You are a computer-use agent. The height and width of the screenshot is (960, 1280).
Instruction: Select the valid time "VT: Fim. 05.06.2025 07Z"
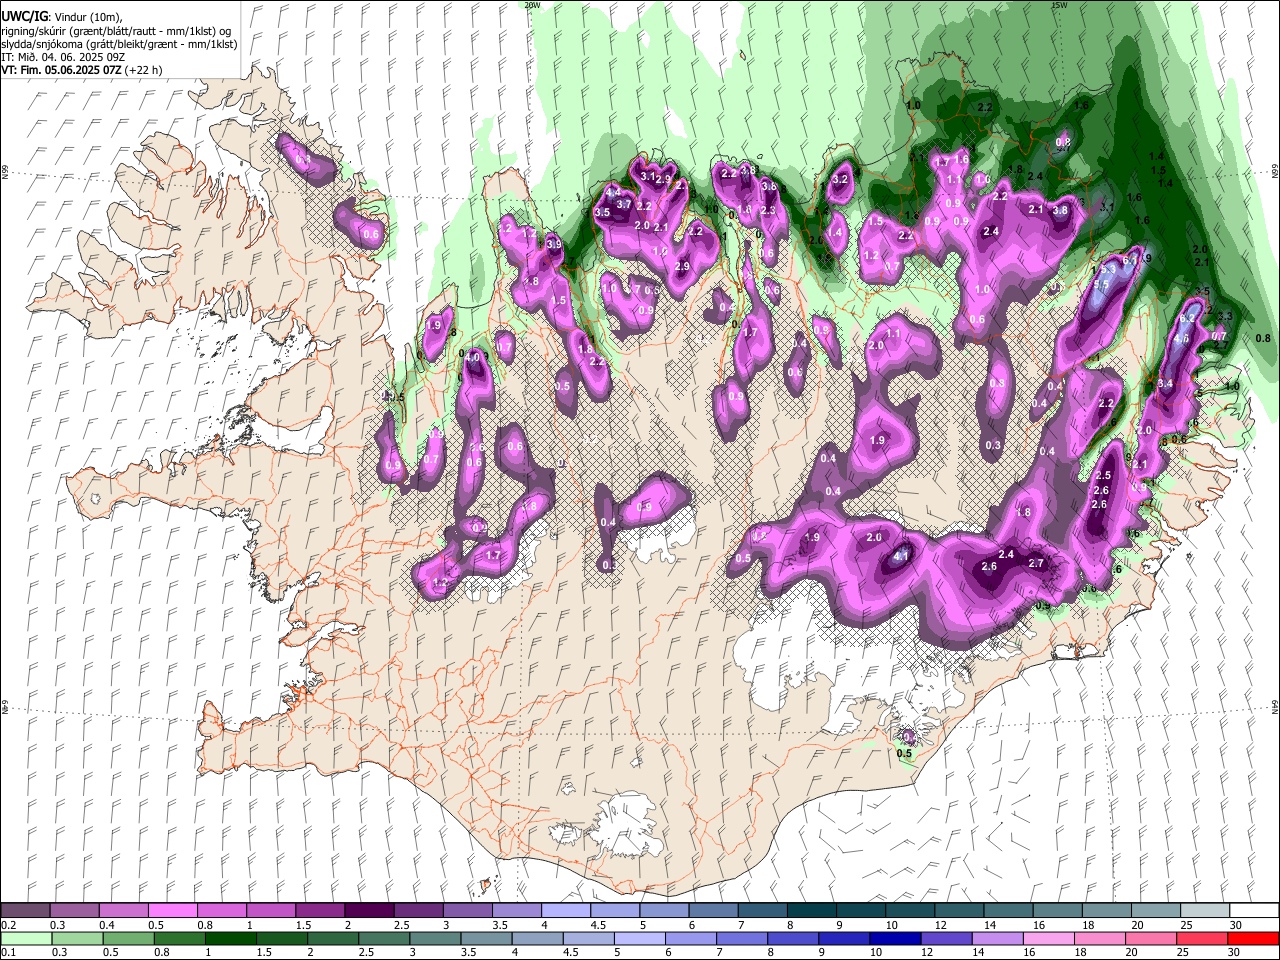point(61,70)
